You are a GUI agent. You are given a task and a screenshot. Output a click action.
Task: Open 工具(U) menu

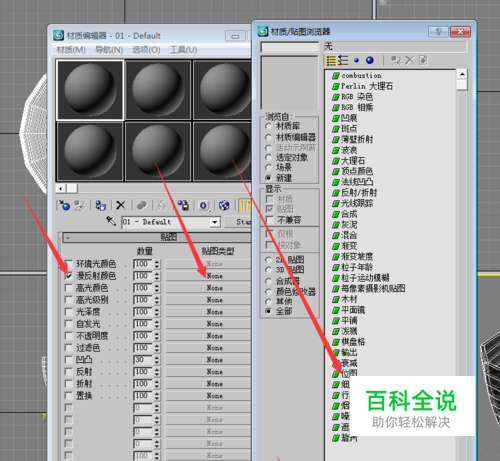click(x=184, y=50)
